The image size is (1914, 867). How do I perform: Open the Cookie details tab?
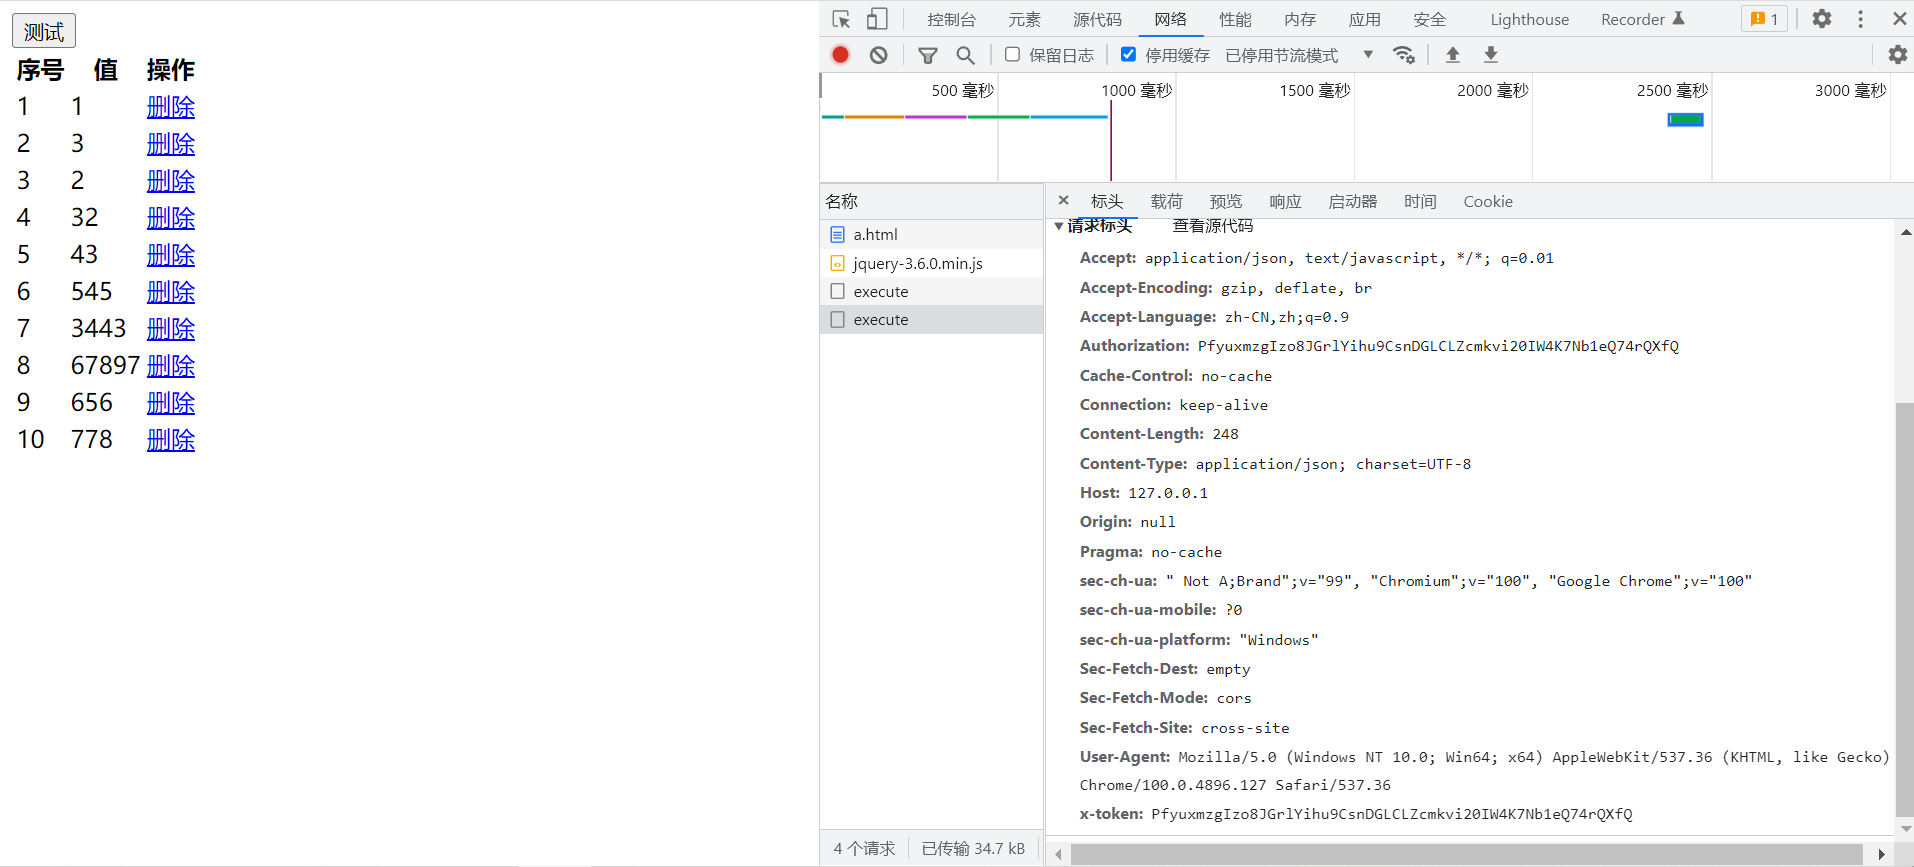point(1488,201)
